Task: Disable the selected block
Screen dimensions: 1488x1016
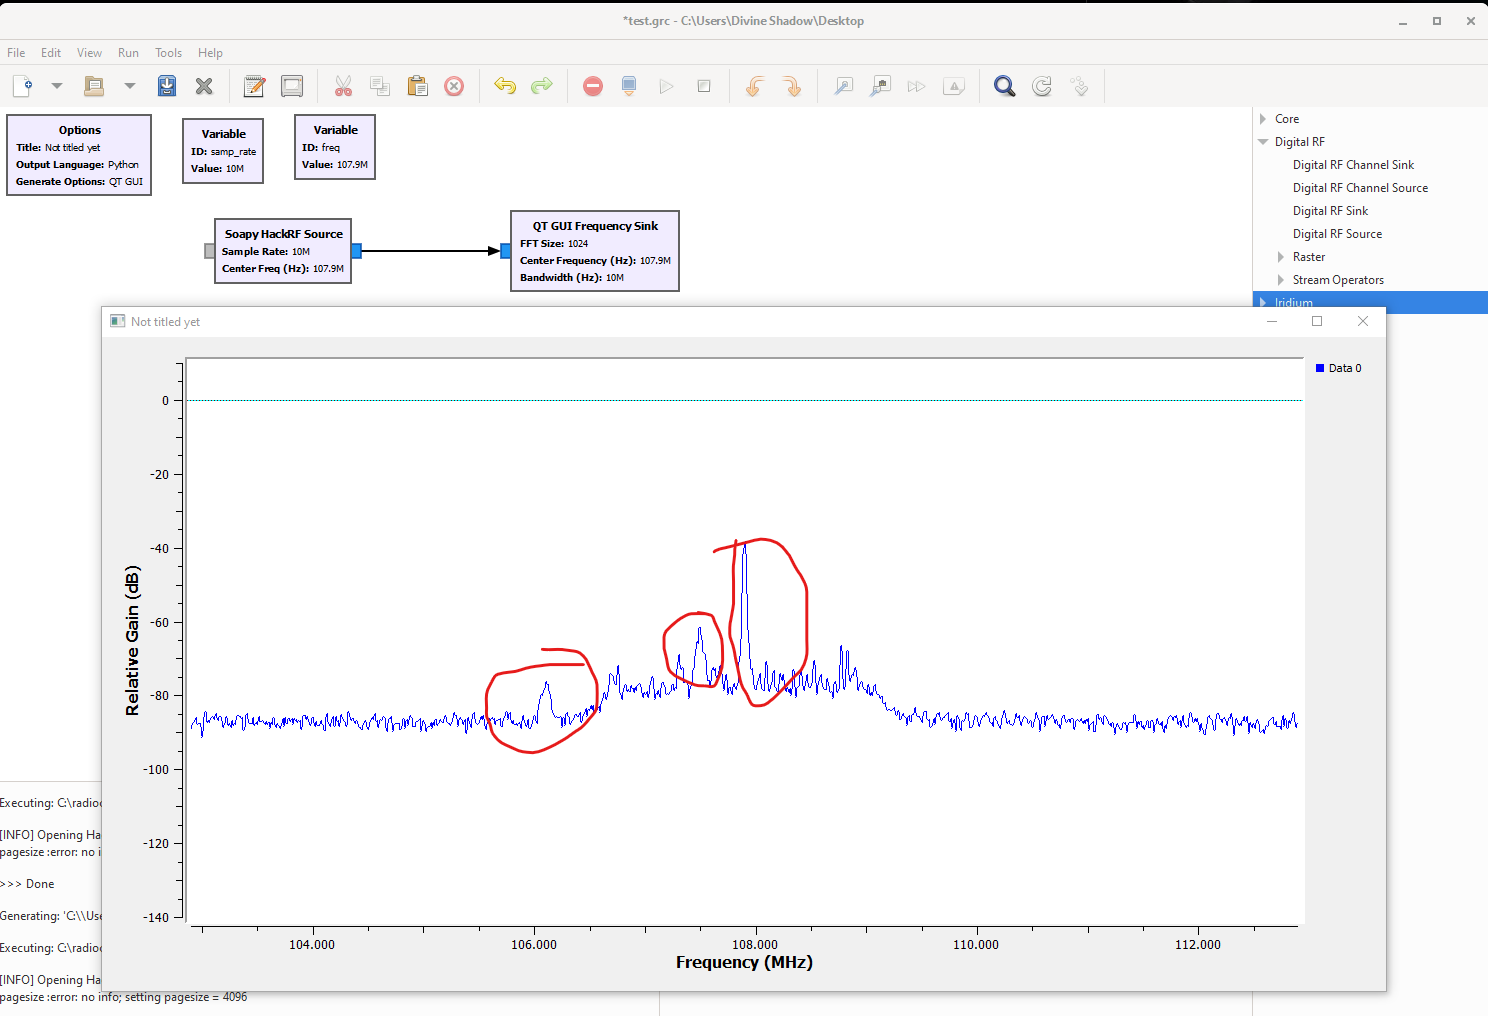Action: click(880, 86)
